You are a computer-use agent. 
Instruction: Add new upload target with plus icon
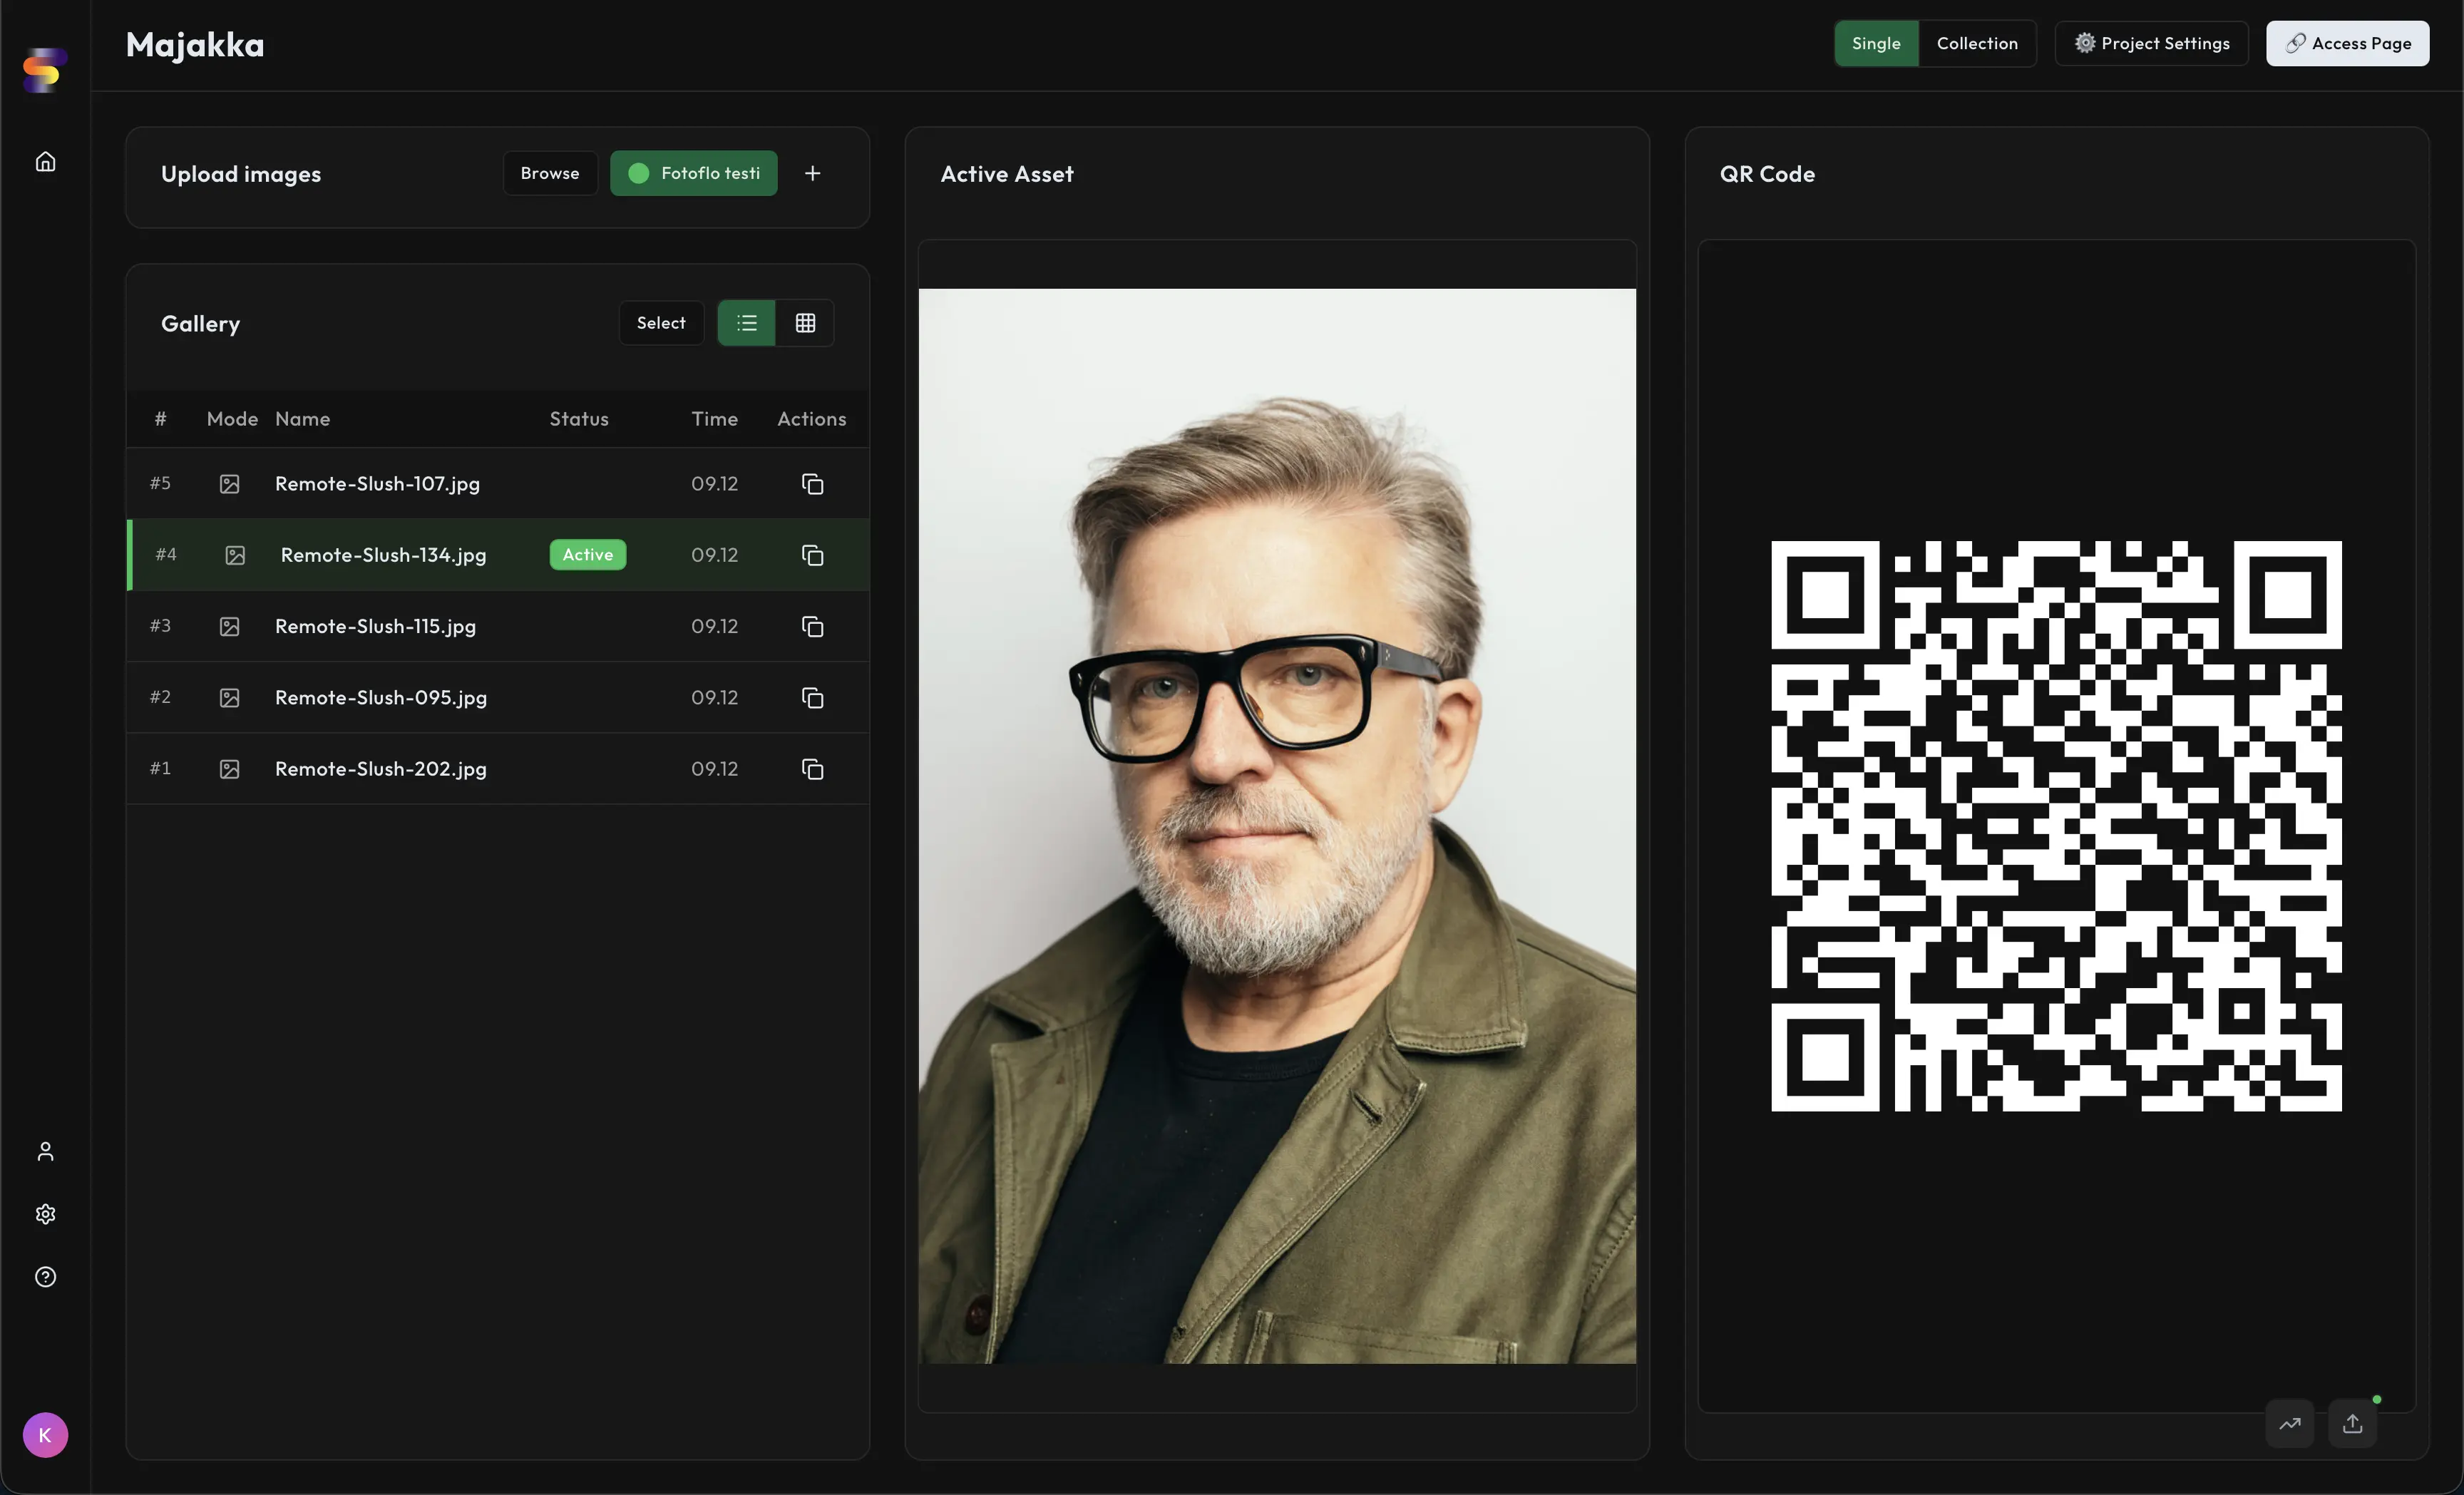pyautogui.click(x=813, y=173)
